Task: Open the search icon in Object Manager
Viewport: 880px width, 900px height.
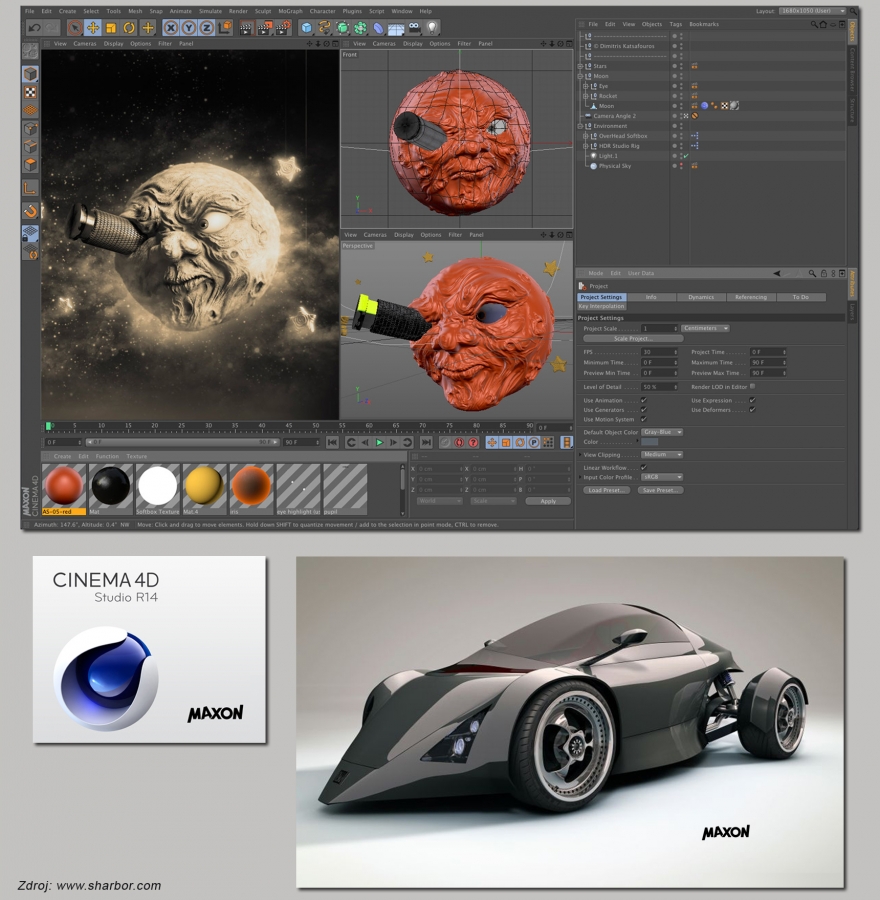Action: 814,25
